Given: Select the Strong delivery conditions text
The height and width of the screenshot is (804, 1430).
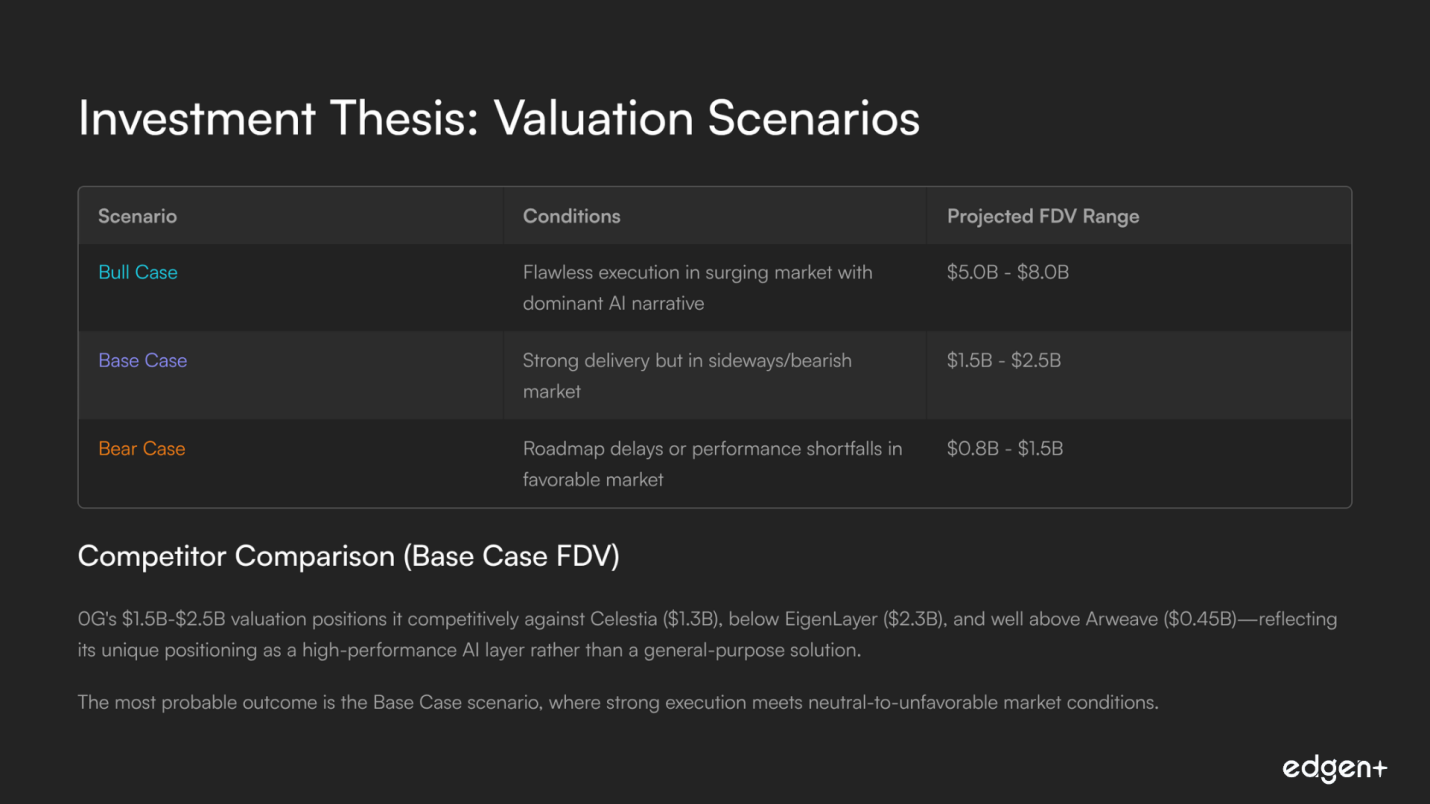Looking at the screenshot, I should point(687,376).
